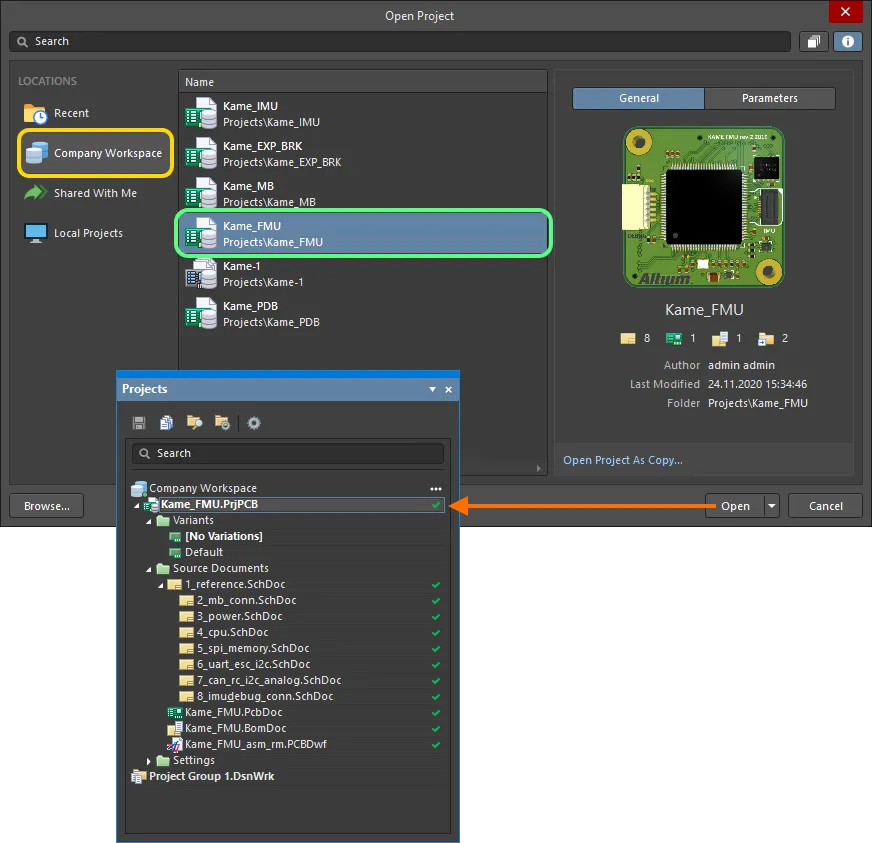Select the Company Workspace location
Image resolution: width=872 pixels, height=843 pixels.
95,153
